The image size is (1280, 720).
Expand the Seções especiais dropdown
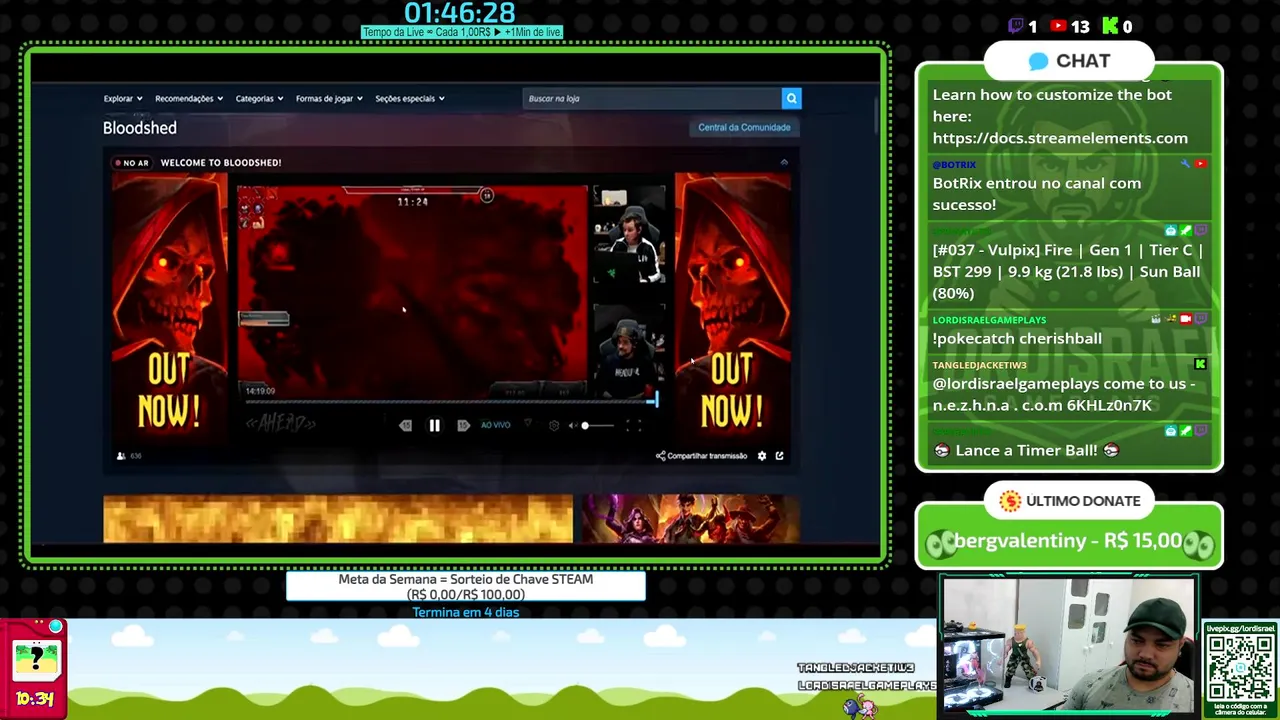coord(410,98)
